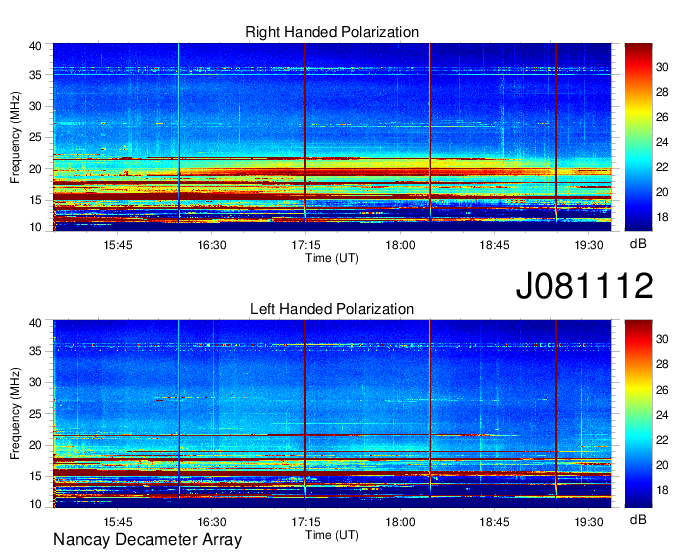Click the top panel "Time (UT)" label
Image resolution: width=680 pixels, height=552 pixels.
(x=332, y=258)
